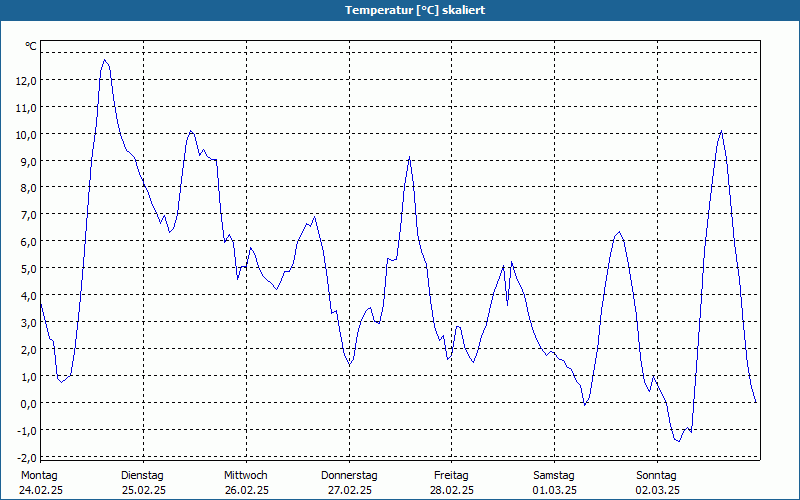Select the 9,0 axis value

28,162
